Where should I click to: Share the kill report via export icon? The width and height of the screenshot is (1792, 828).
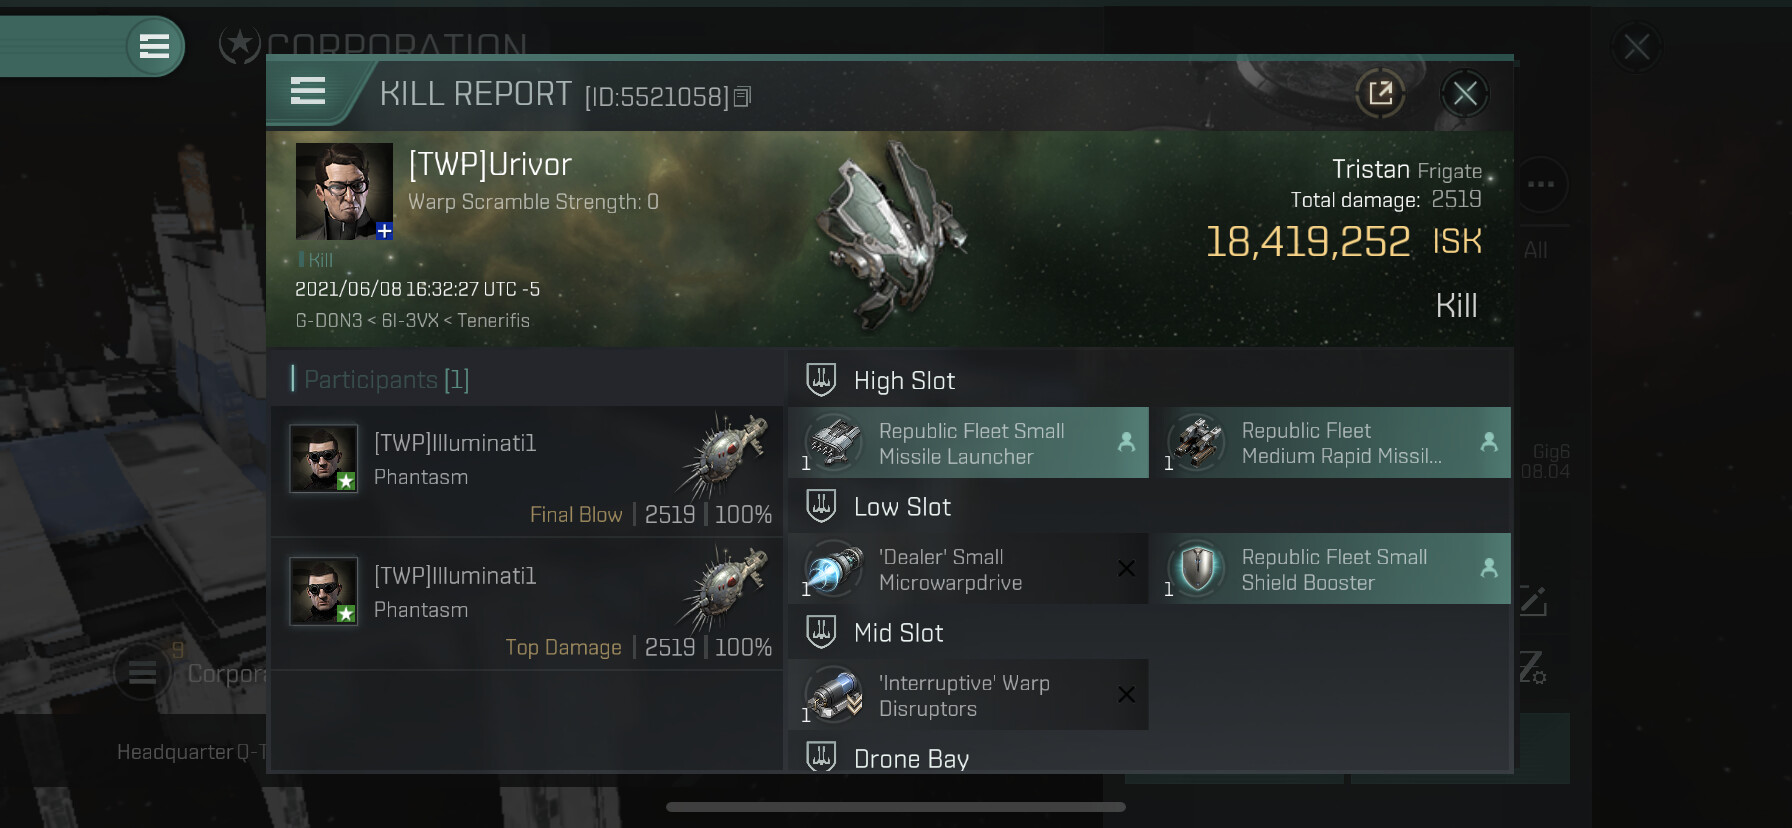[x=1380, y=94]
